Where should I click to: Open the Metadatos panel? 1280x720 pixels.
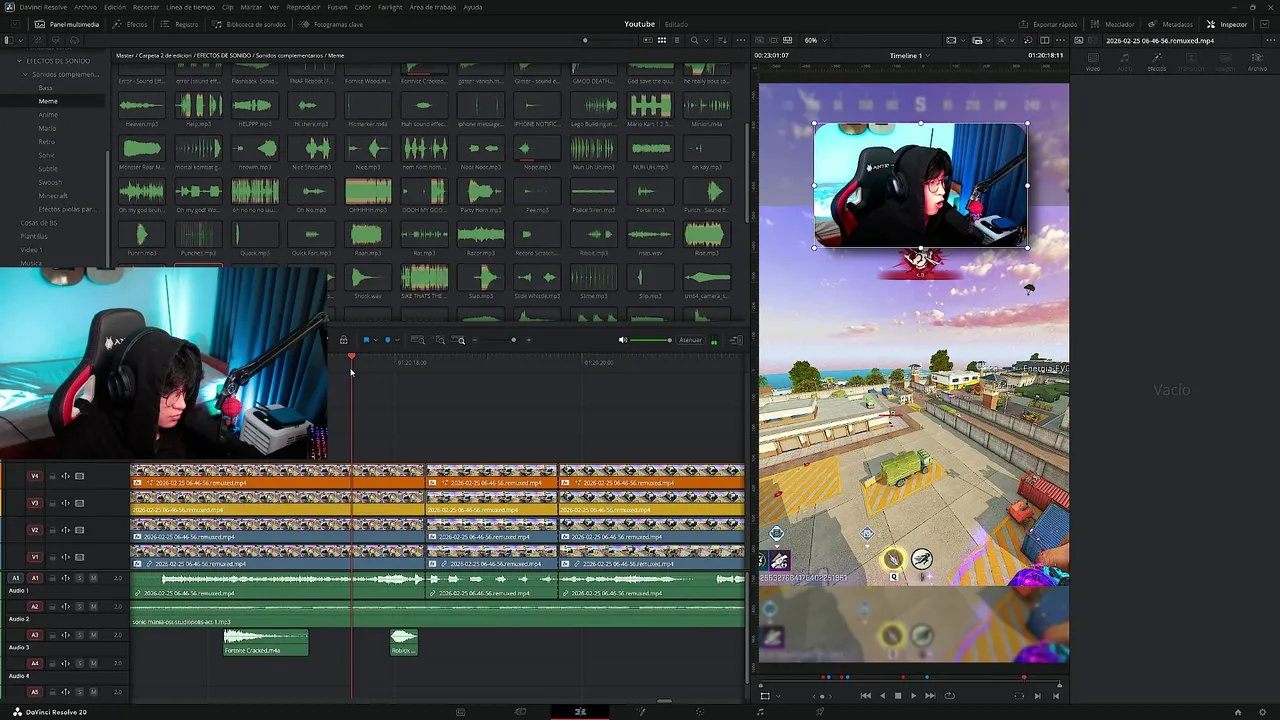[x=1171, y=24]
